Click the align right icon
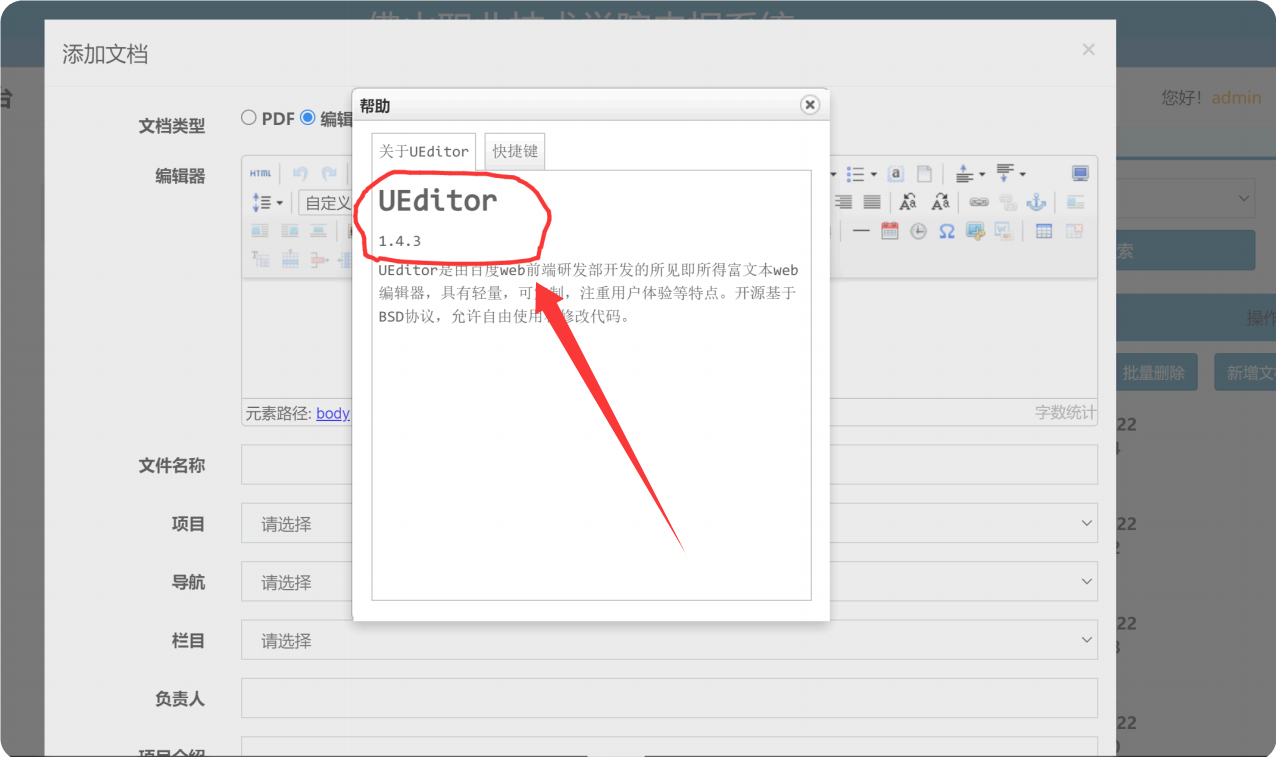The height and width of the screenshot is (760, 1276). click(843, 202)
